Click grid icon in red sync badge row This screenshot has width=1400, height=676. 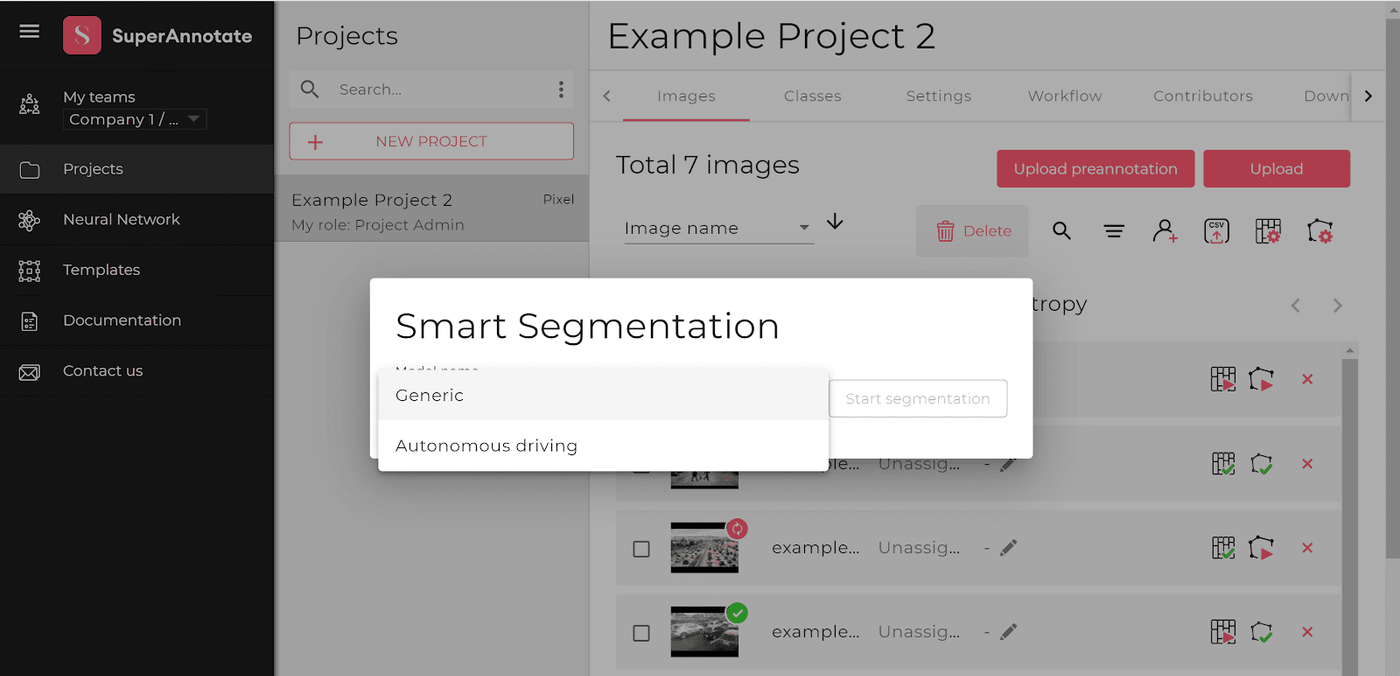pyautogui.click(x=1223, y=548)
